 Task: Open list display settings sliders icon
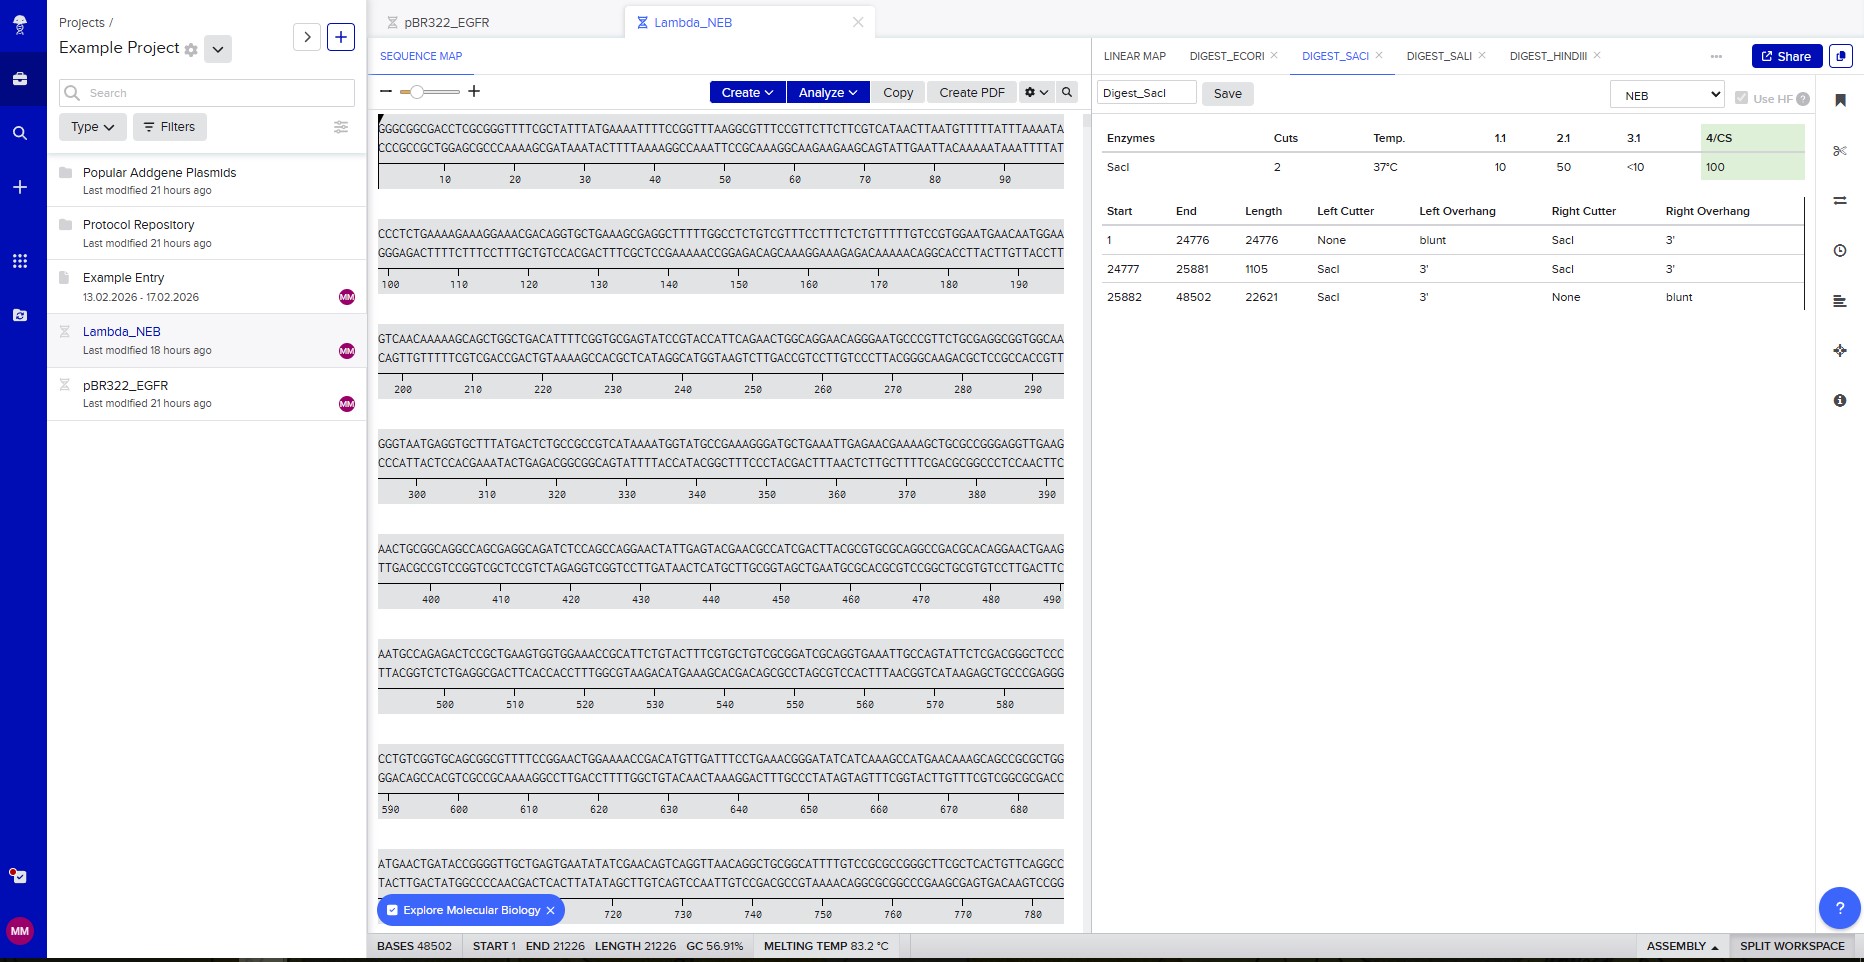point(341,127)
